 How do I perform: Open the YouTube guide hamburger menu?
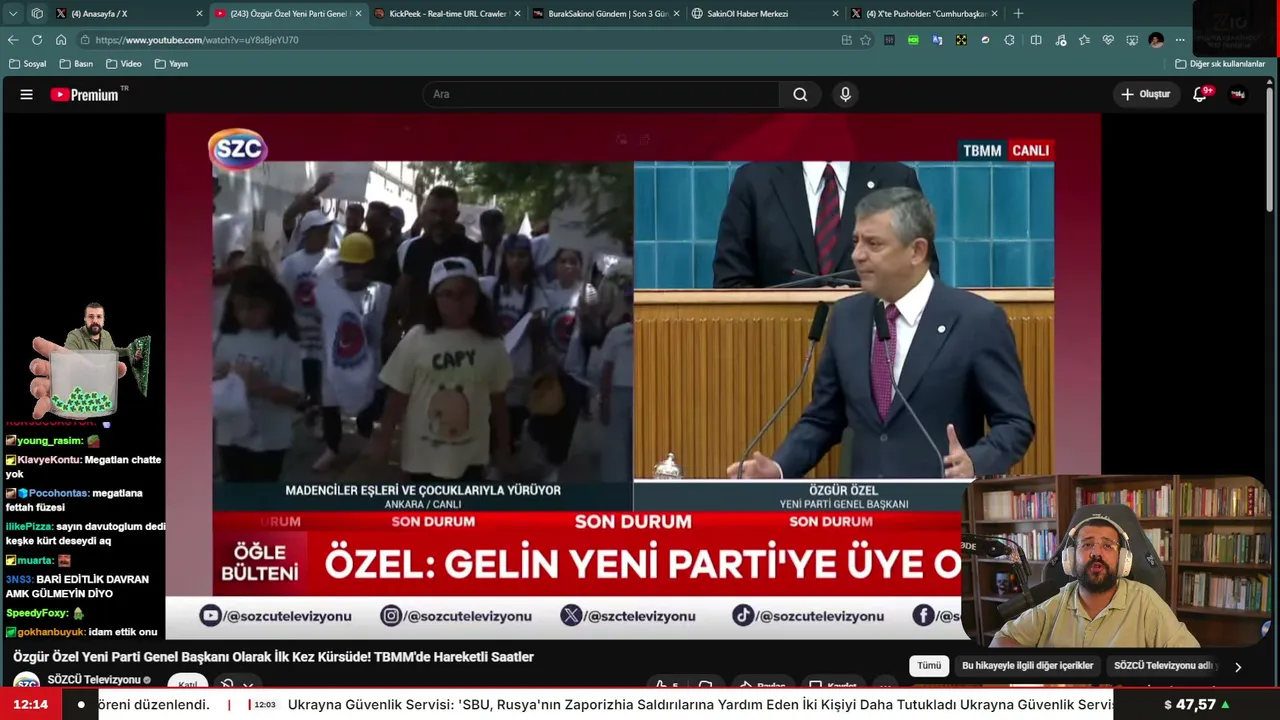point(27,94)
